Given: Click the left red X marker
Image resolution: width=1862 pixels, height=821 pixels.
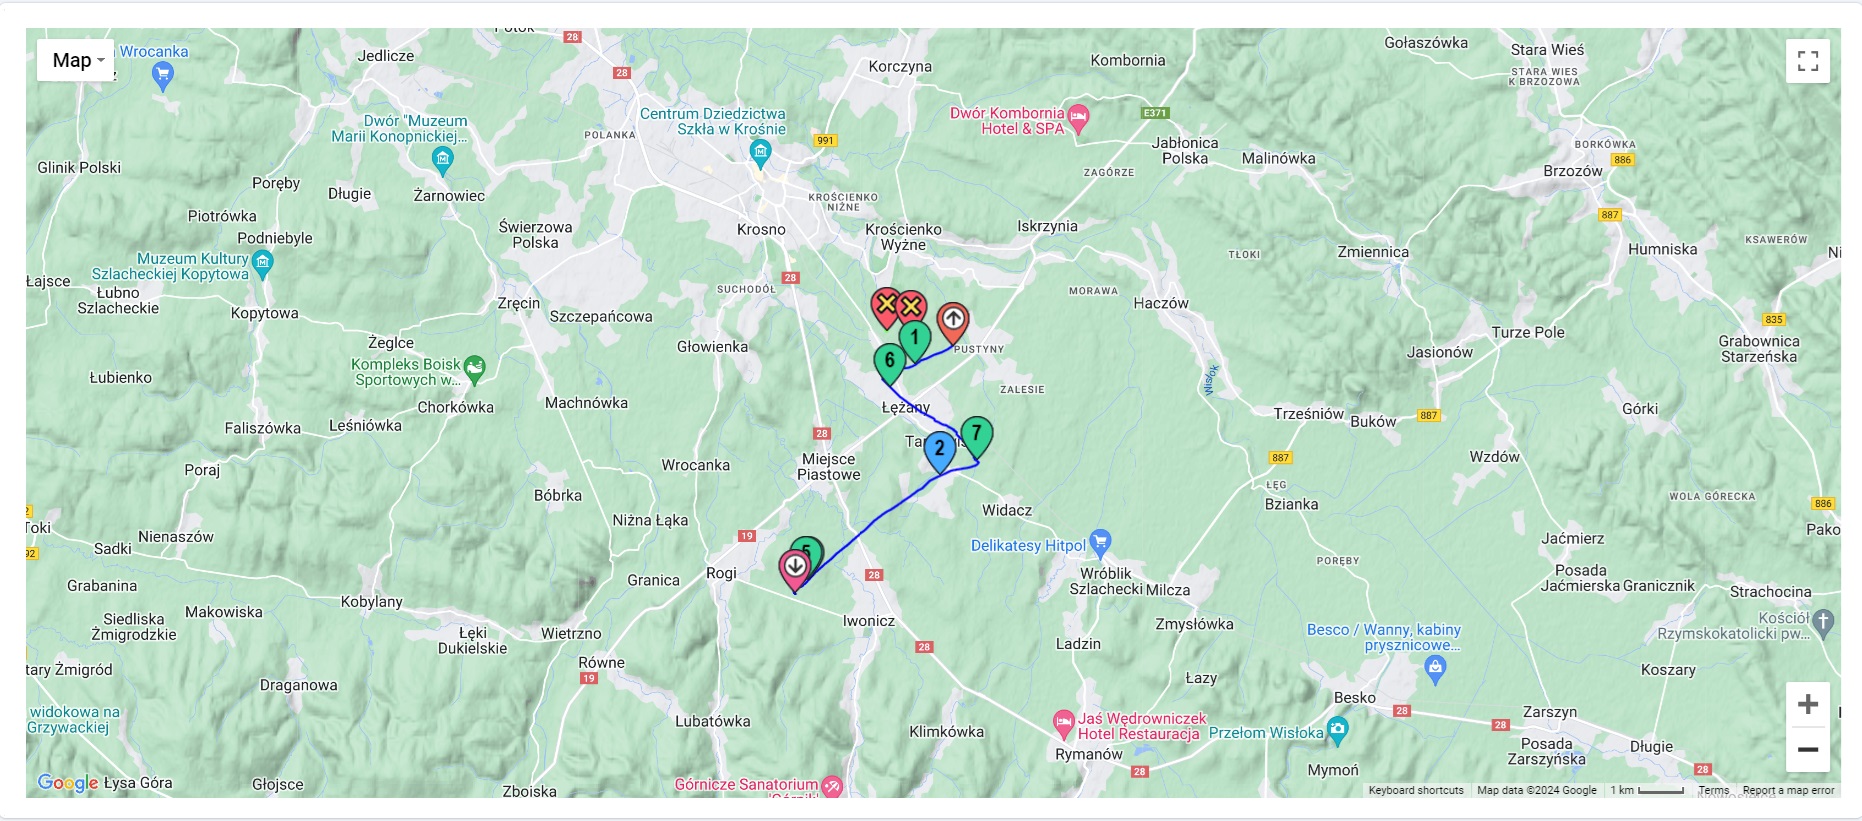Looking at the screenshot, I should [x=885, y=307].
